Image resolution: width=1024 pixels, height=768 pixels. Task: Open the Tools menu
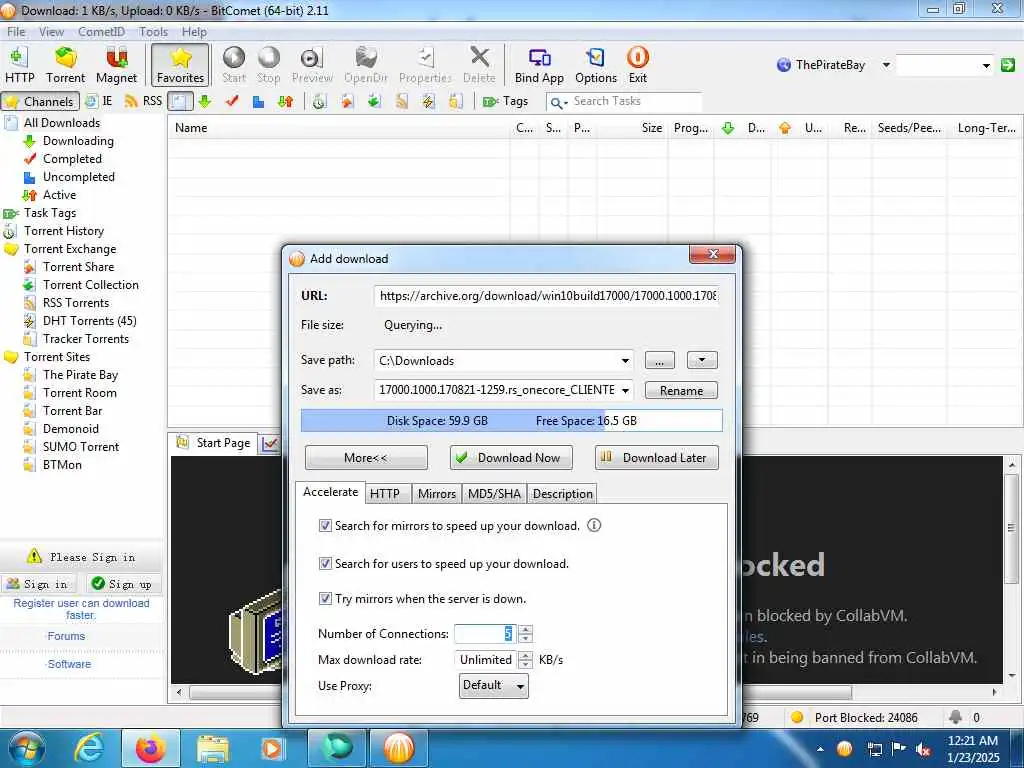[153, 31]
